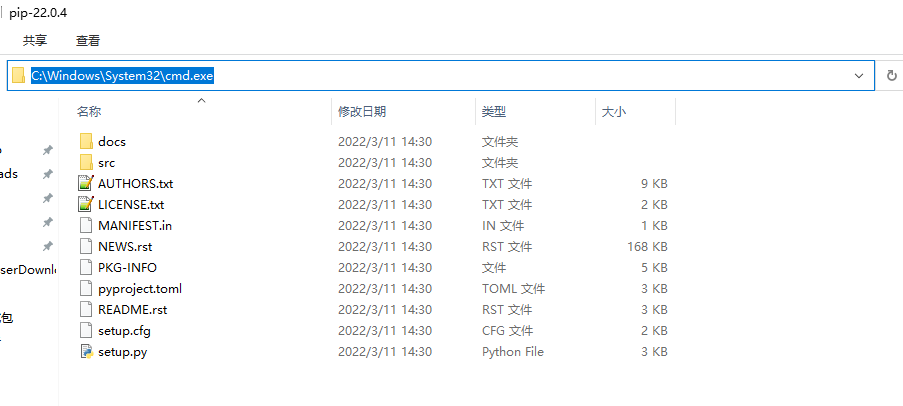Select the setup.cfg file name
This screenshot has width=903, height=406.
[124, 331]
